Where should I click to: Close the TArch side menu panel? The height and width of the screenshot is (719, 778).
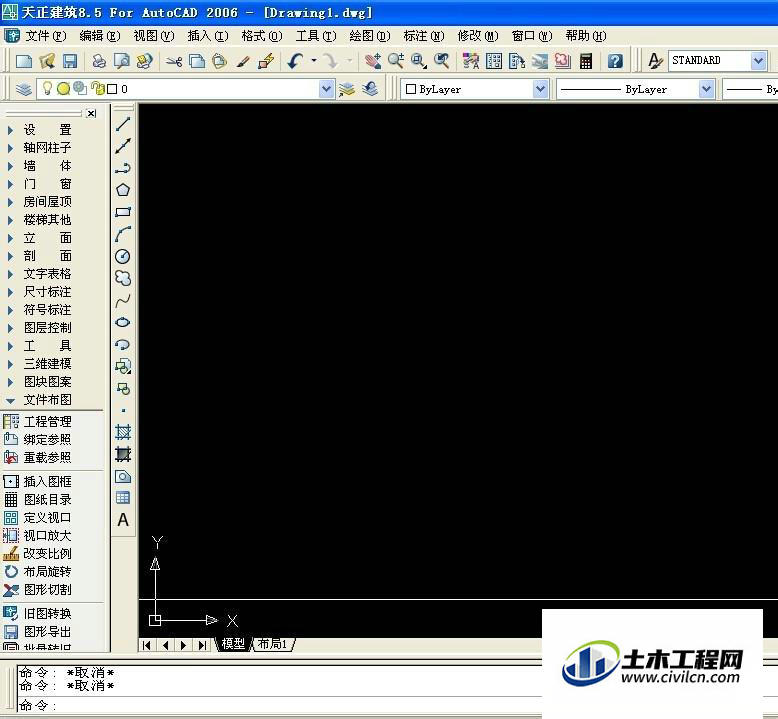click(x=91, y=114)
